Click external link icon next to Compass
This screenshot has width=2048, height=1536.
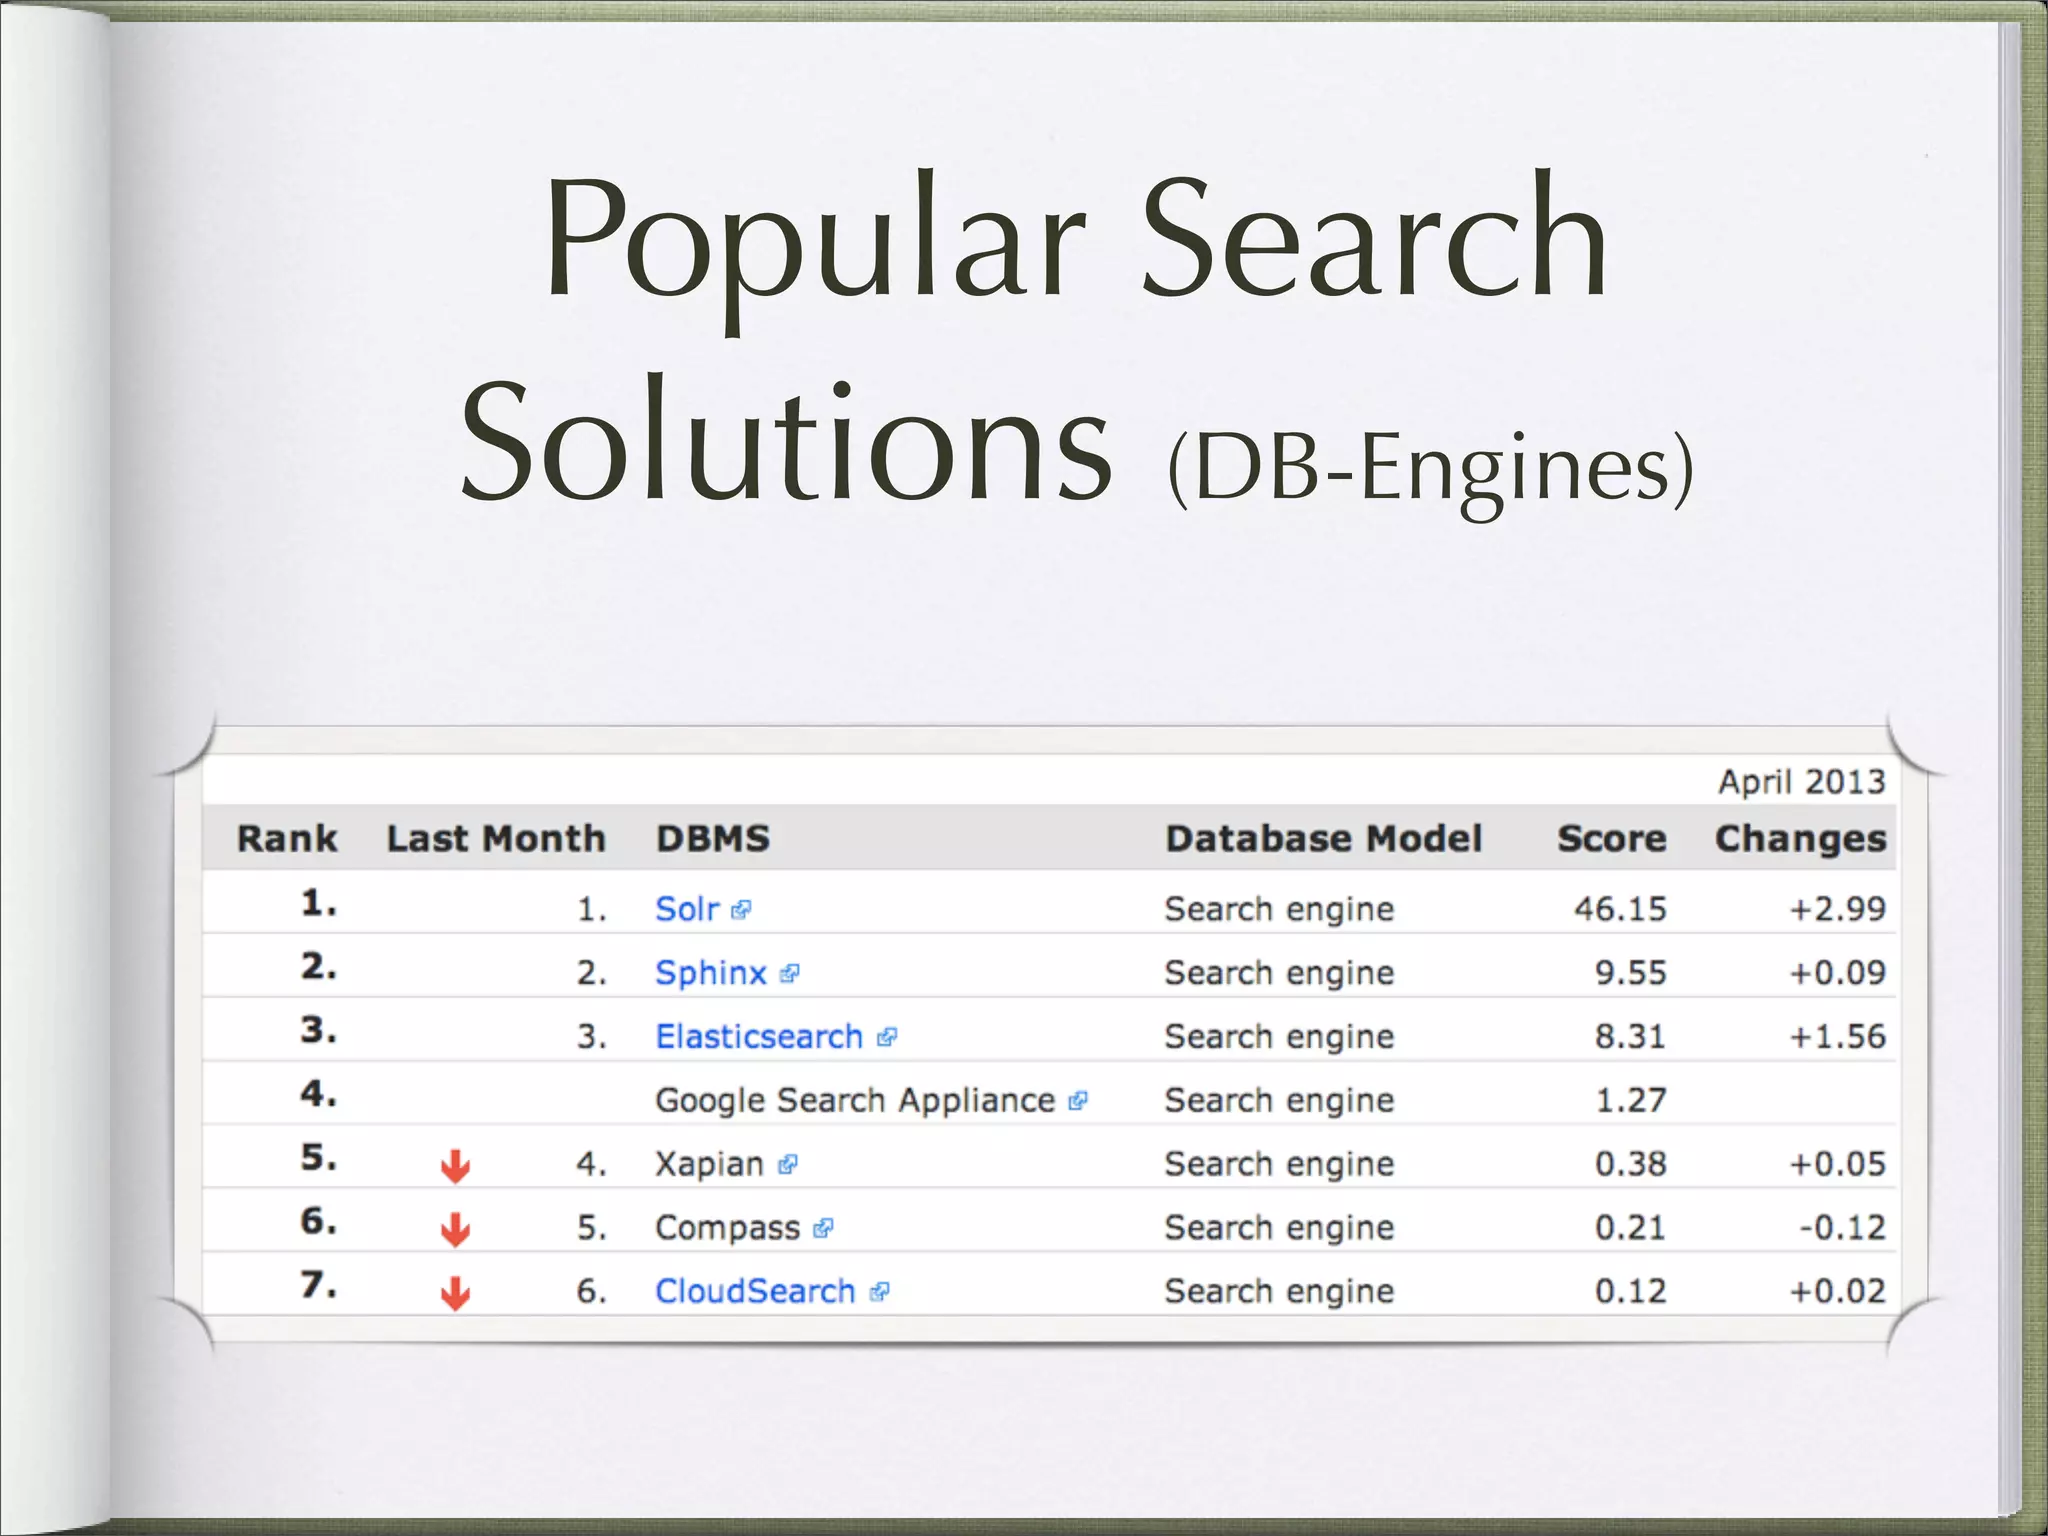click(824, 1229)
